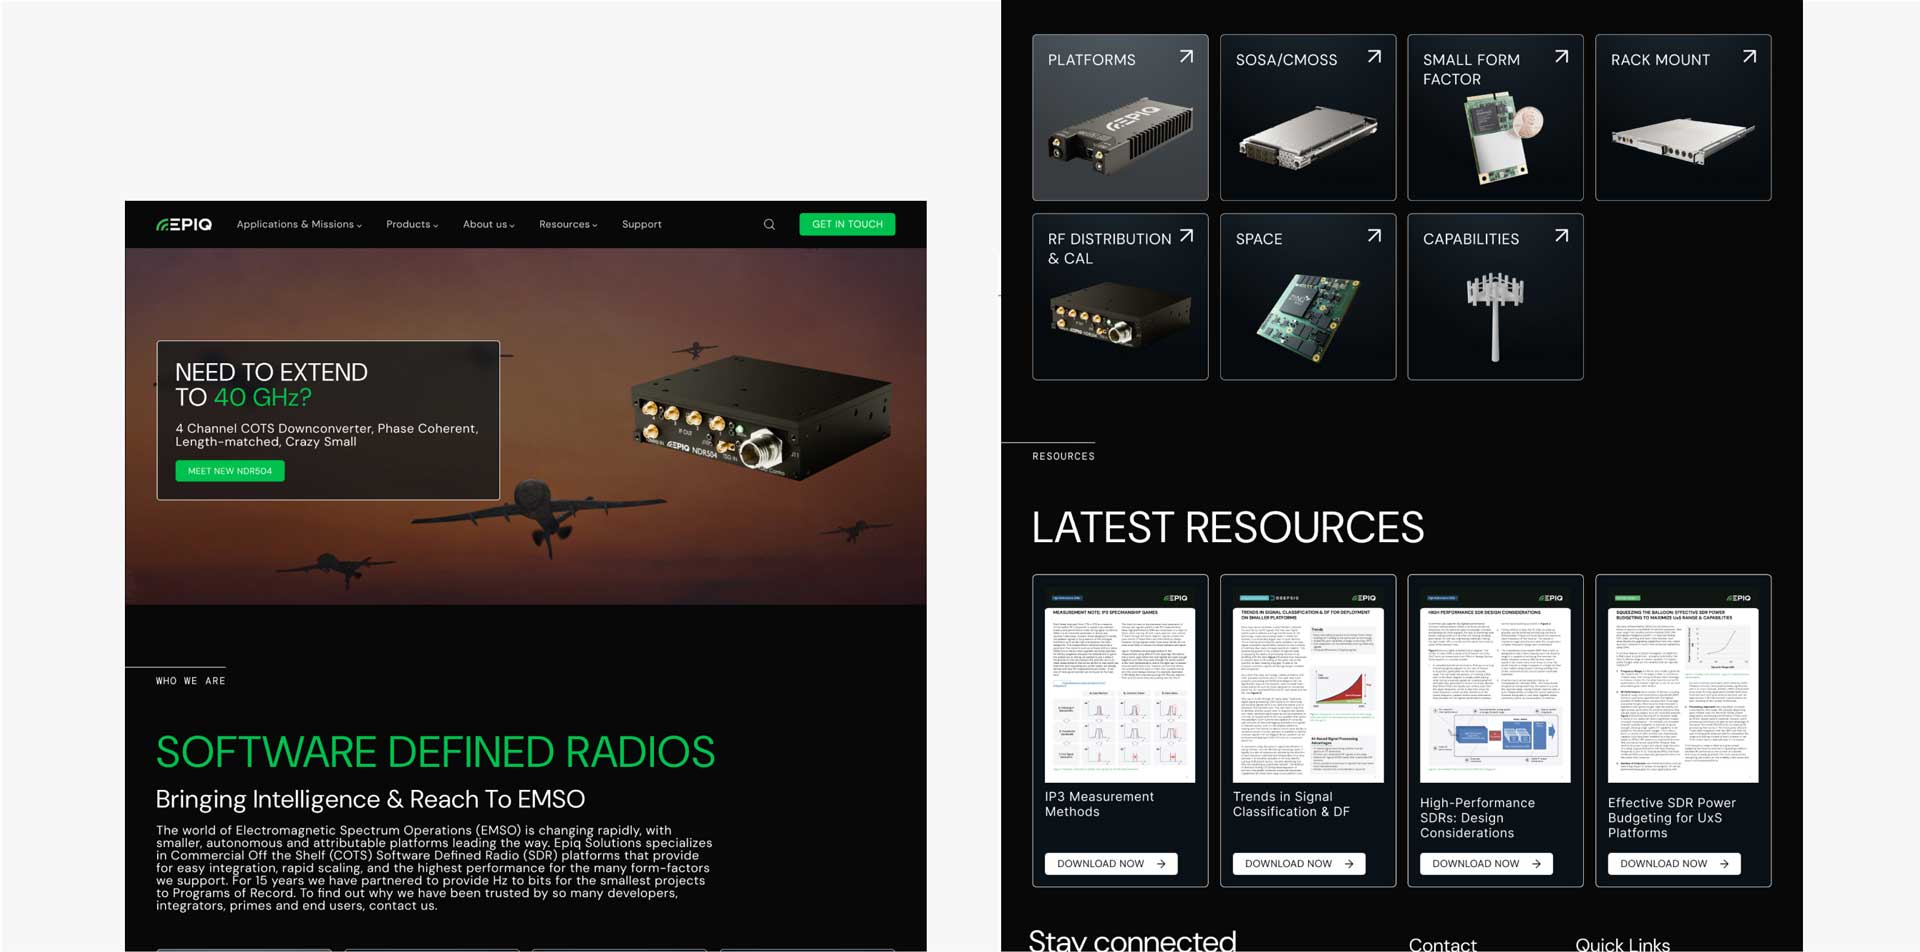Click the 'NEED TO EXTEND TO 40 GHz?' headline

coord(271,385)
